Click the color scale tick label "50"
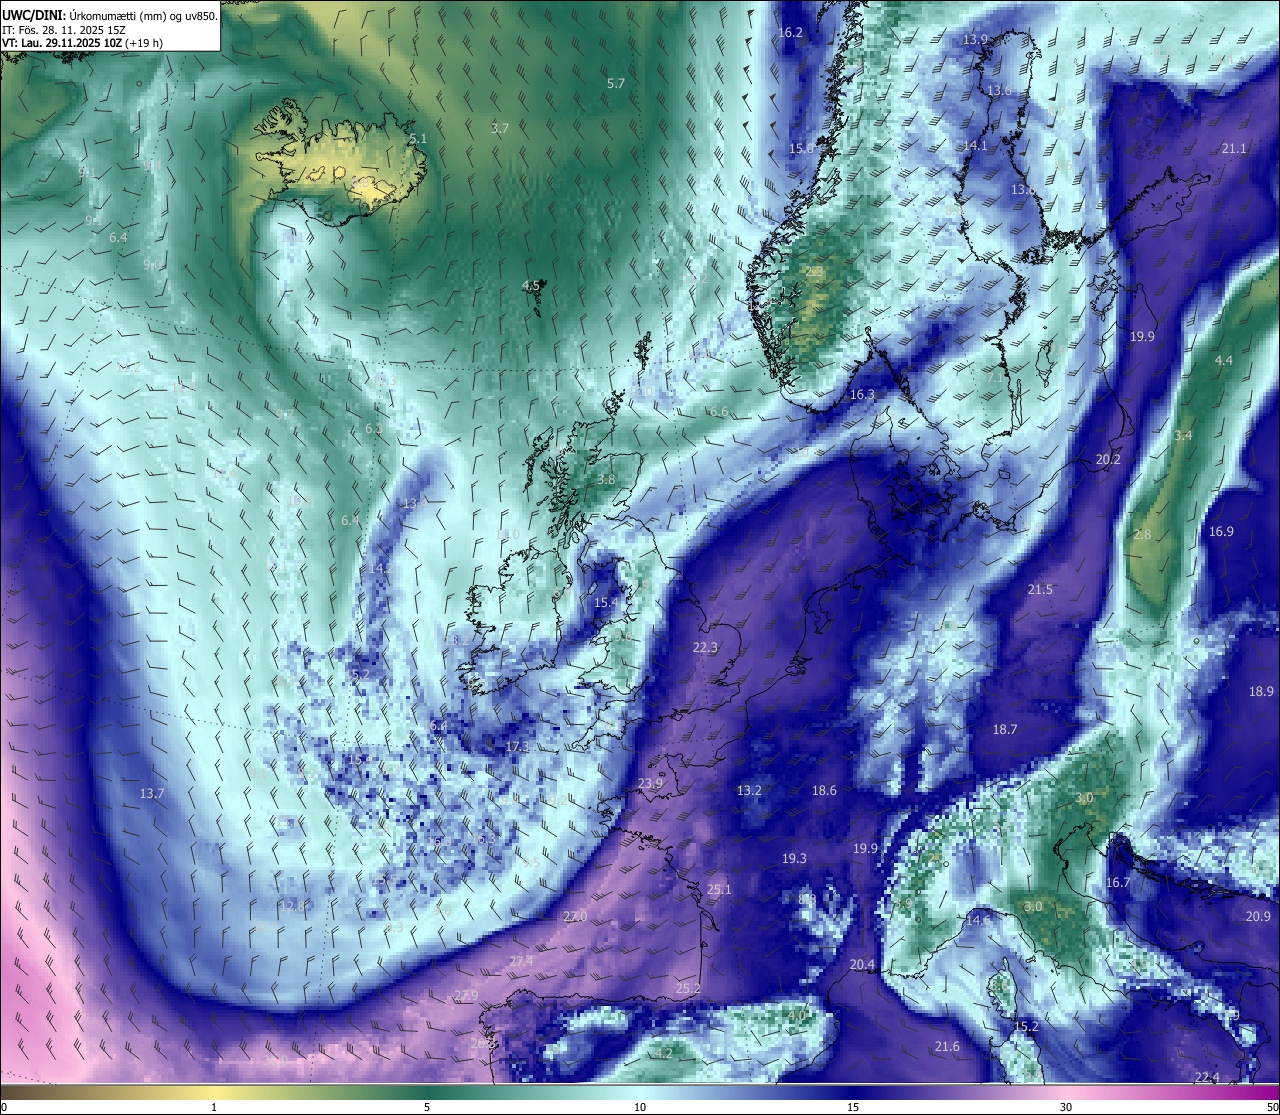1280x1115 pixels. (1272, 1107)
